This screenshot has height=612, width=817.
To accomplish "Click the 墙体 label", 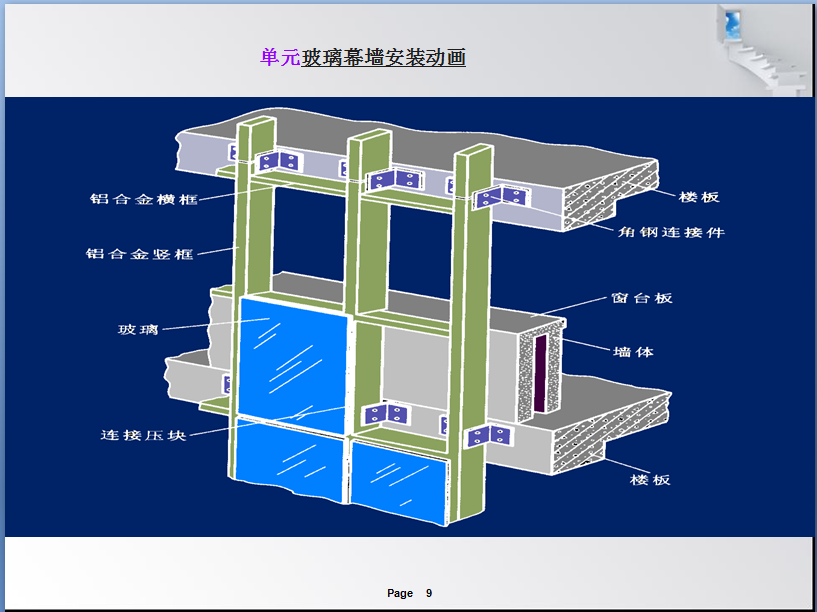I will pyautogui.click(x=633, y=352).
